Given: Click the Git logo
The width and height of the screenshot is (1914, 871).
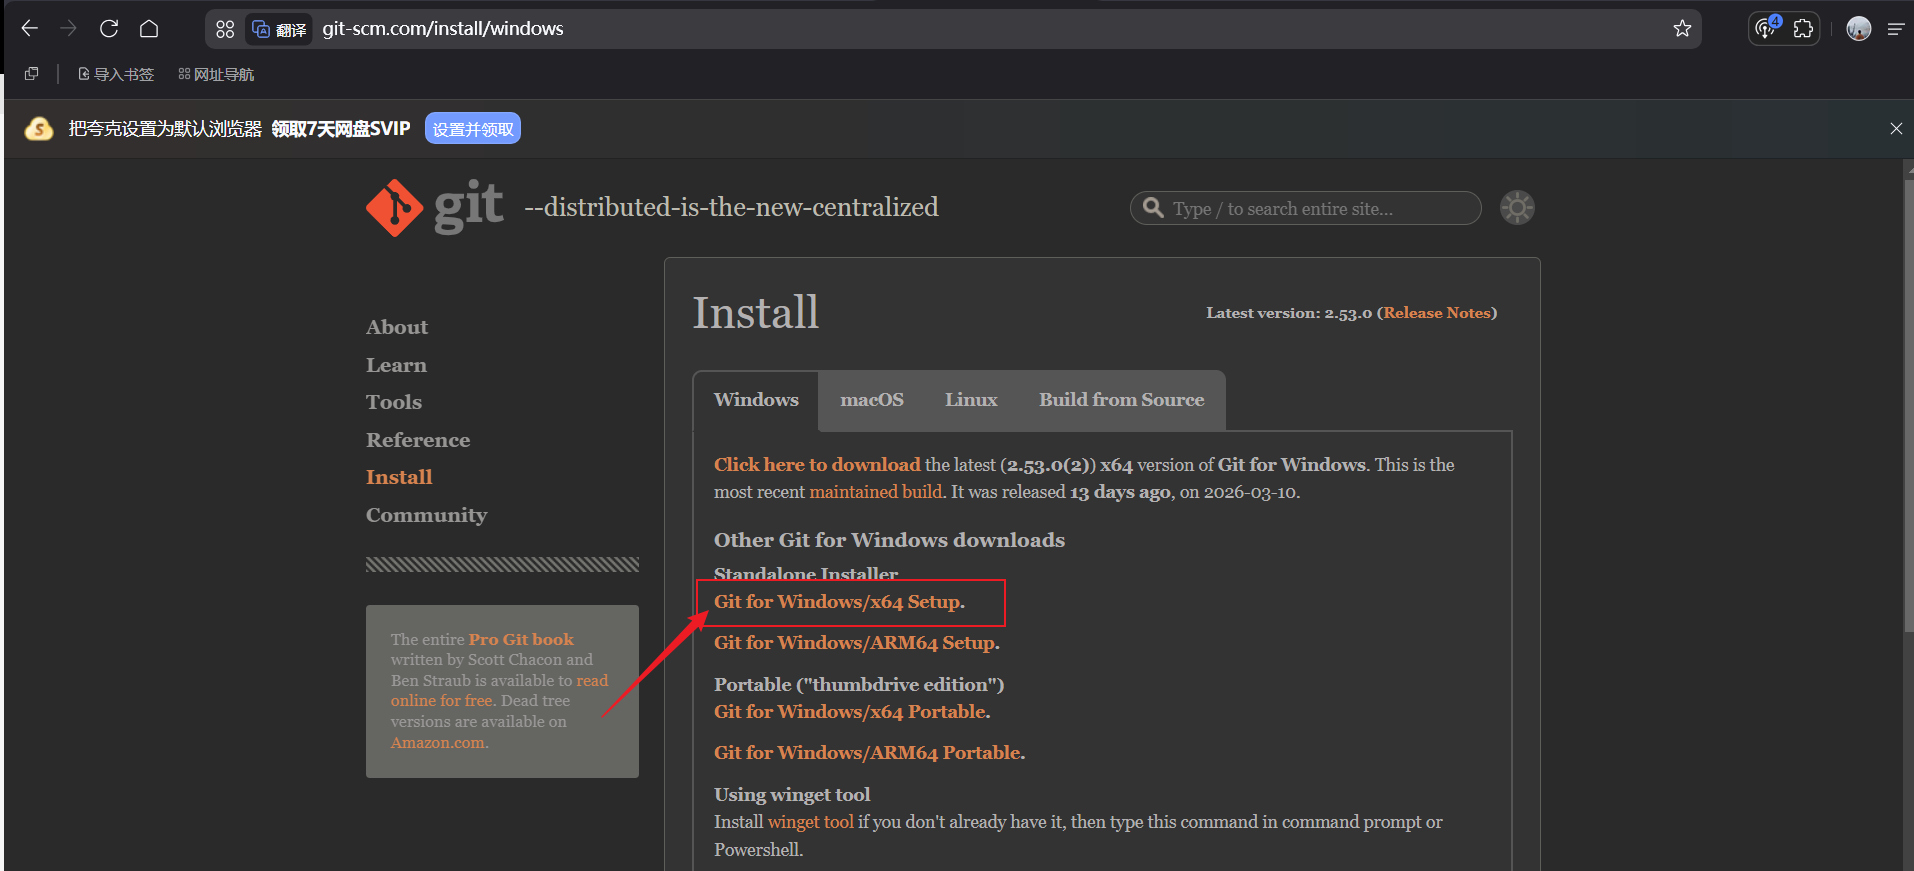Looking at the screenshot, I should click(x=434, y=207).
